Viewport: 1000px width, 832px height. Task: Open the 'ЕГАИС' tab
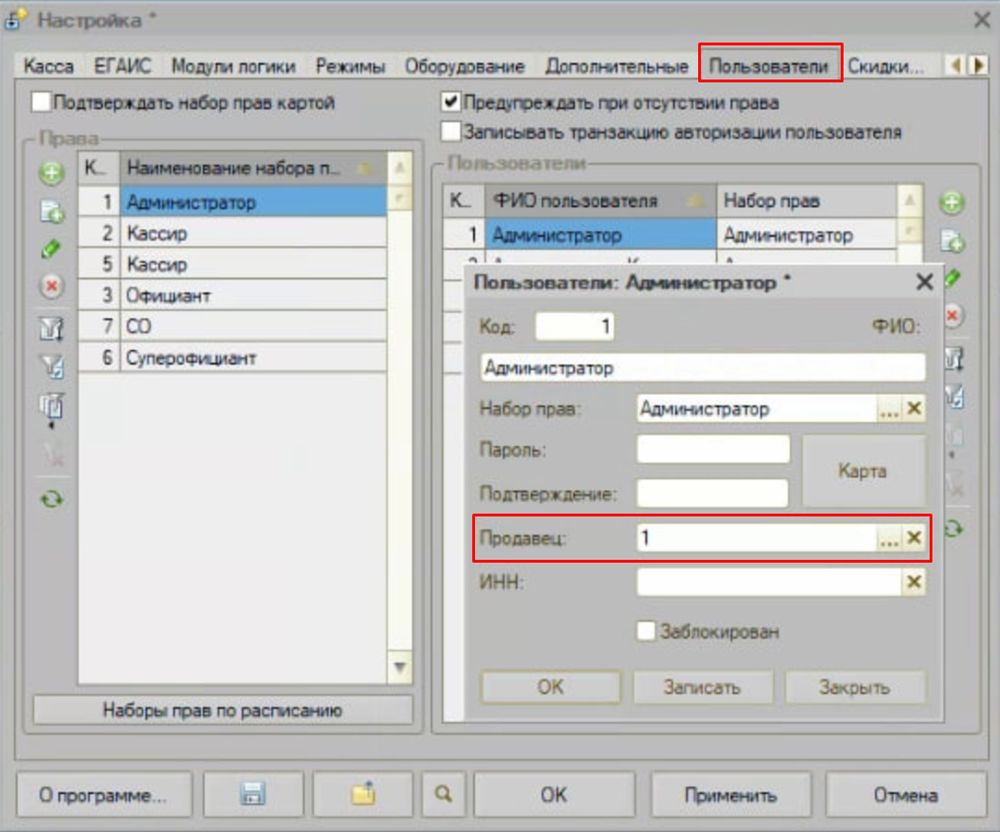(x=122, y=67)
